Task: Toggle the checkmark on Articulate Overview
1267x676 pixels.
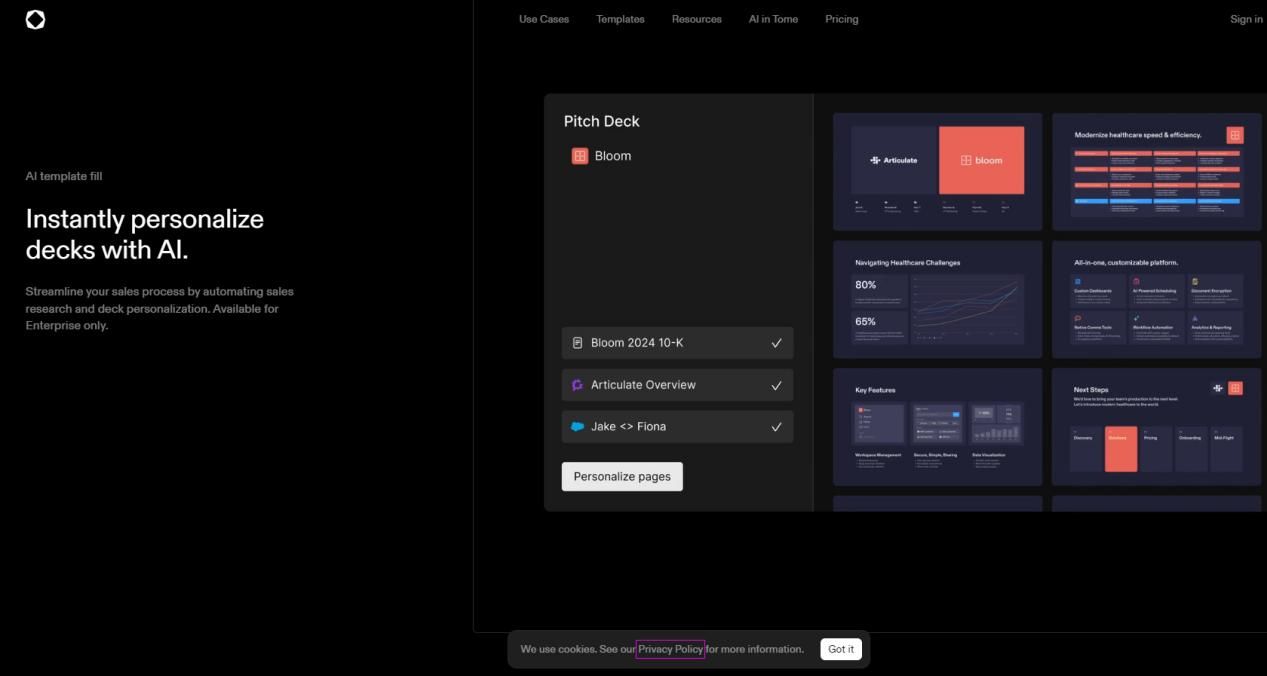Action: (776, 385)
